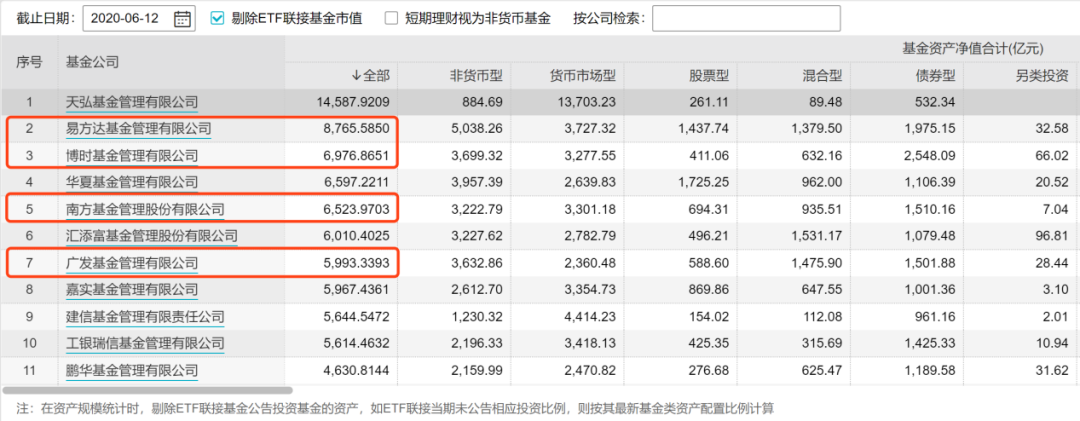Select total value 5,614.4632
The image size is (1080, 421).
click(358, 343)
